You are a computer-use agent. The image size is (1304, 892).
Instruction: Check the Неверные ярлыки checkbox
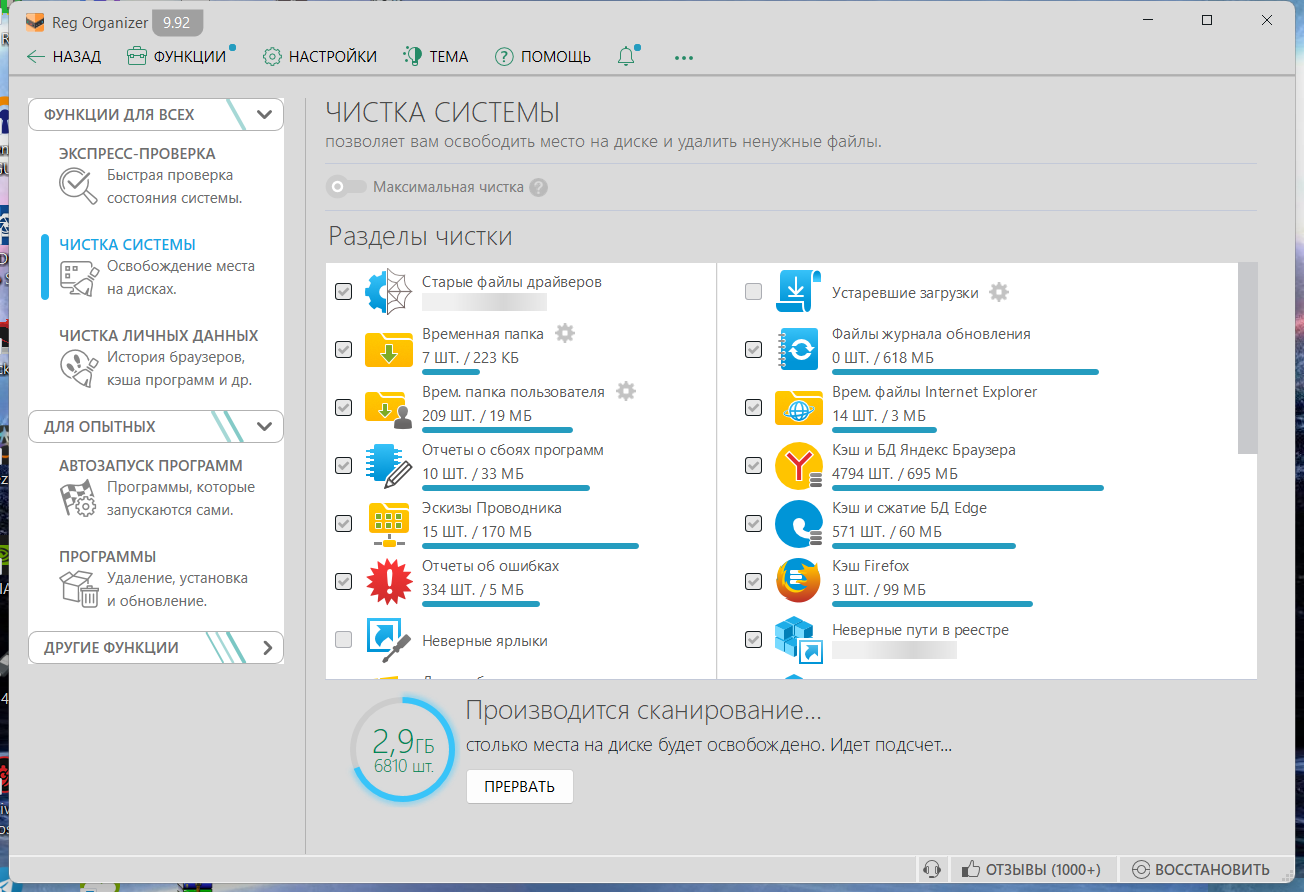(x=343, y=640)
